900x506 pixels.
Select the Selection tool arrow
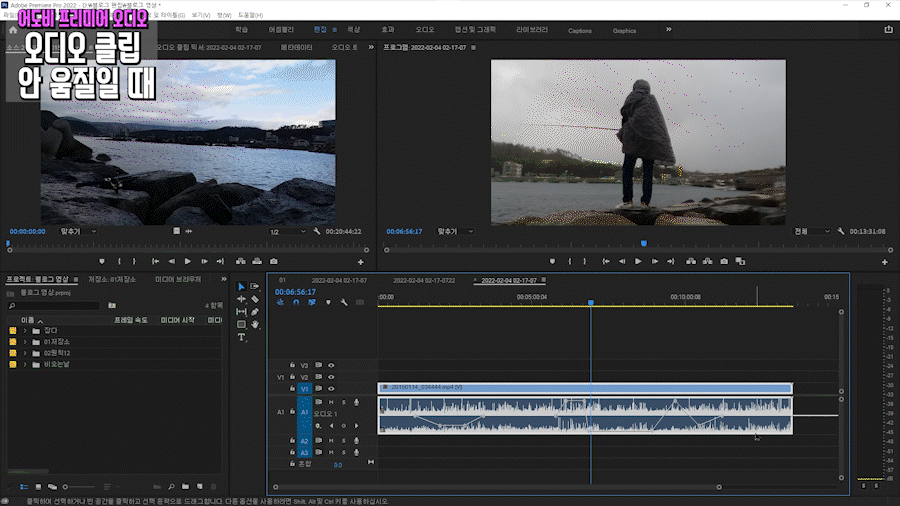pos(241,286)
